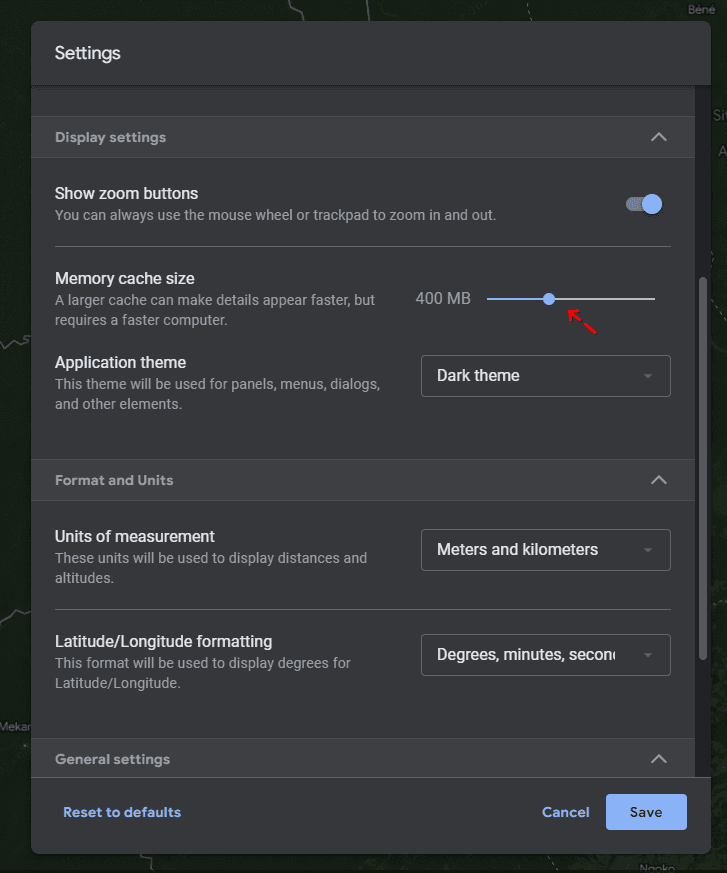This screenshot has width=727, height=873.
Task: Click the General settings chevron icon
Action: 659,759
